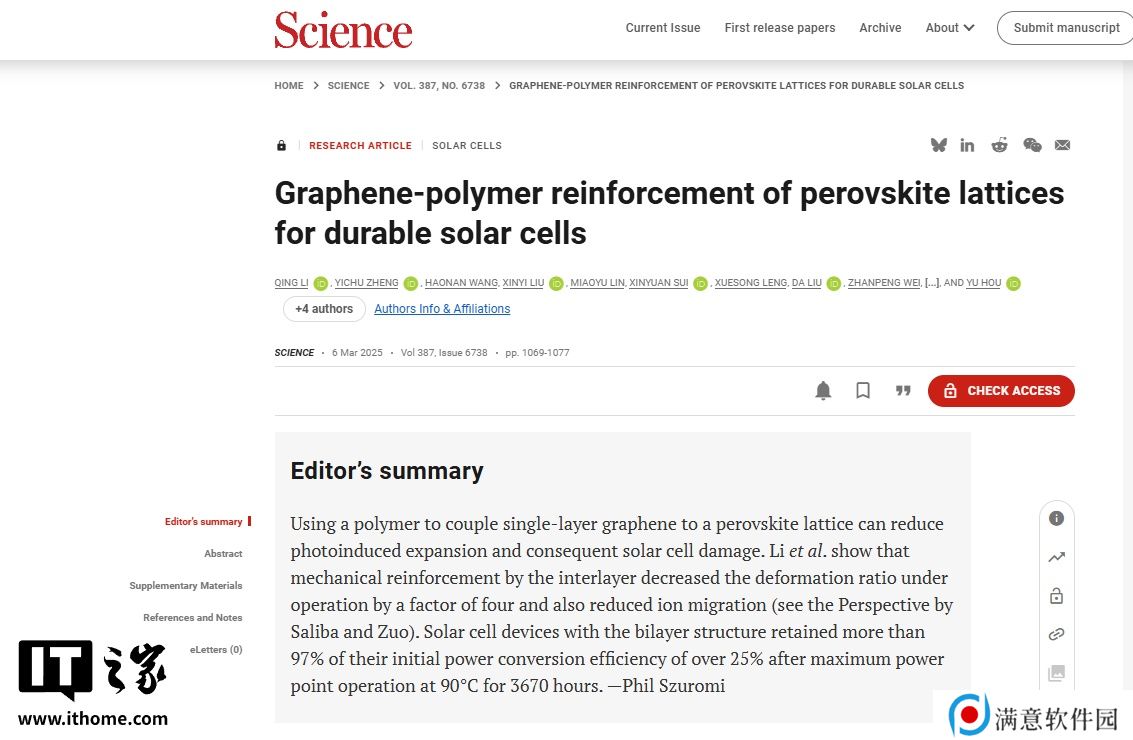Share article via WeChat icon
The height and width of the screenshot is (740, 1133).
coord(1033,145)
